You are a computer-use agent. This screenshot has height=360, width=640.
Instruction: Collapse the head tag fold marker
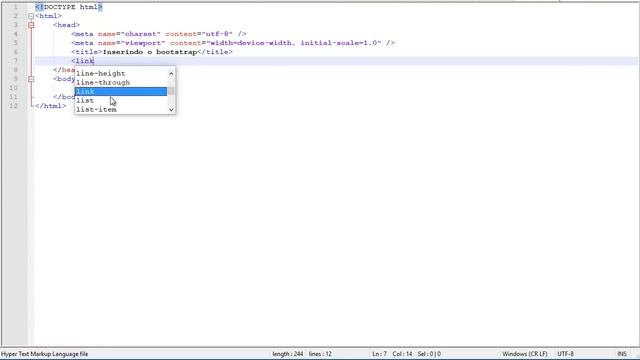pyautogui.click(x=31, y=25)
